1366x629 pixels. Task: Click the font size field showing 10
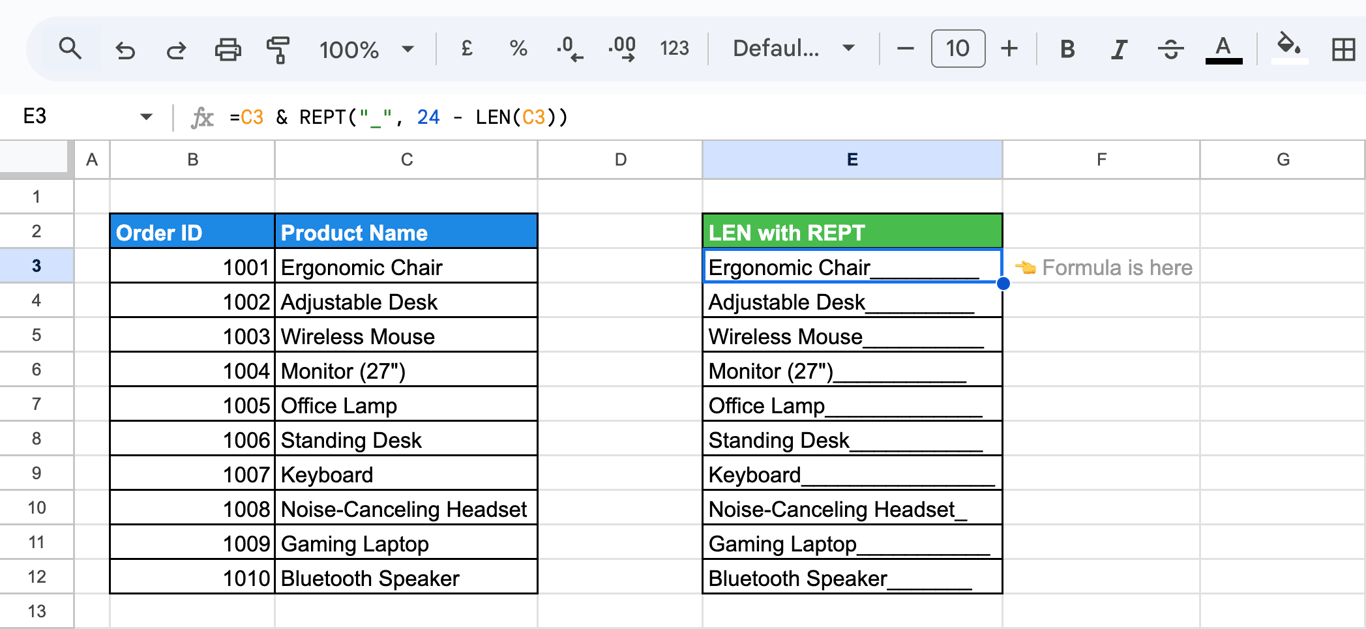pos(958,48)
